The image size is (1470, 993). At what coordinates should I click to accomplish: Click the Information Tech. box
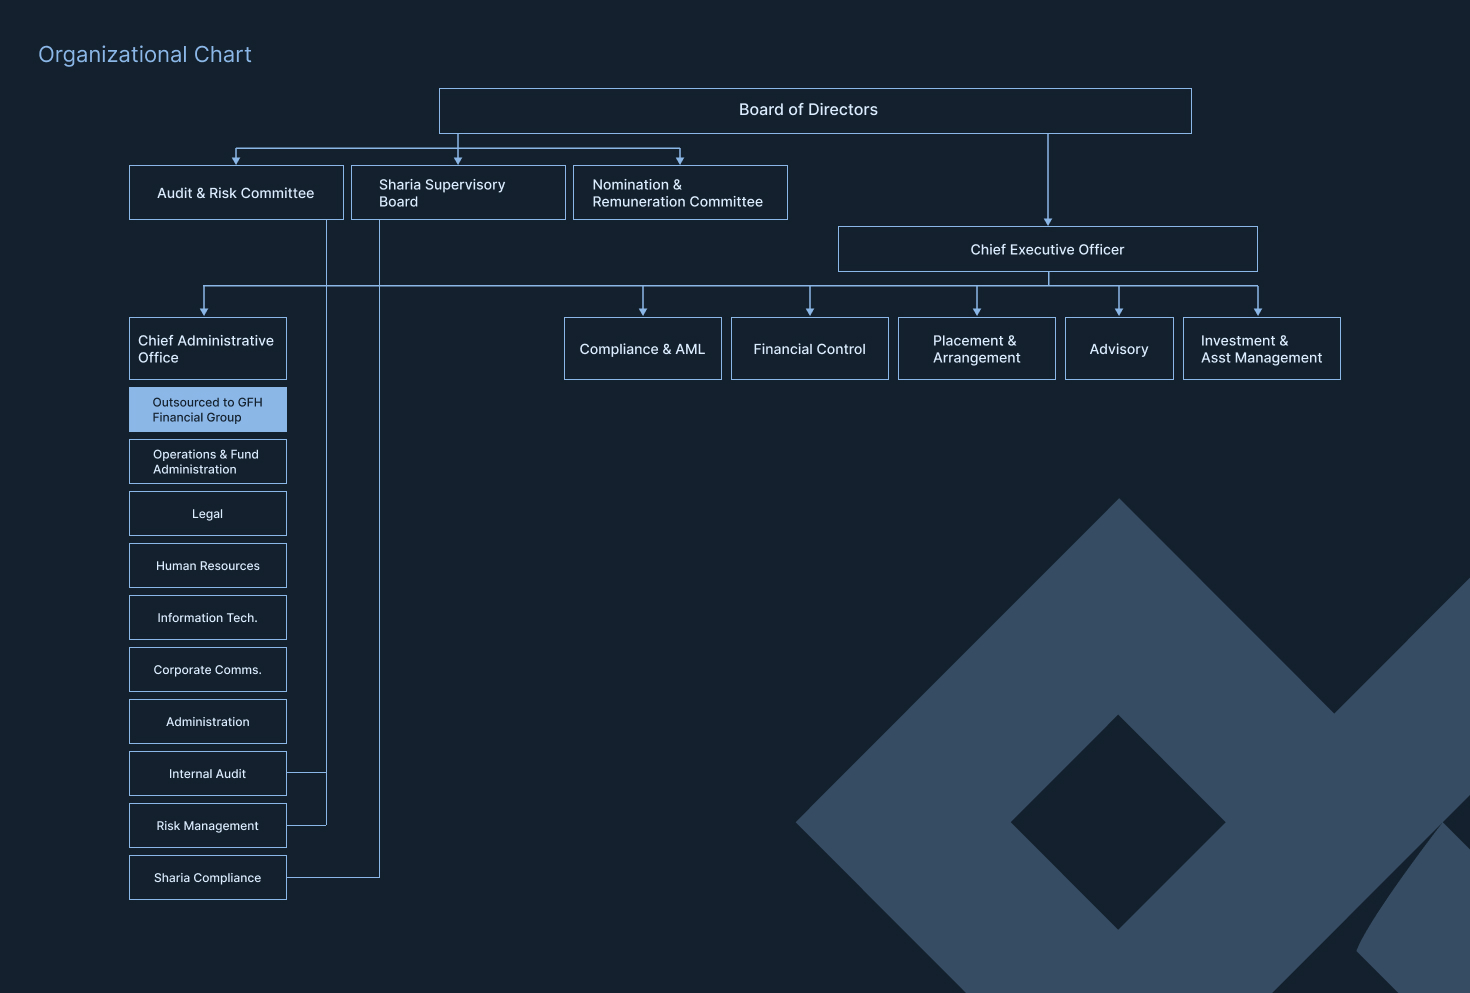coord(207,618)
